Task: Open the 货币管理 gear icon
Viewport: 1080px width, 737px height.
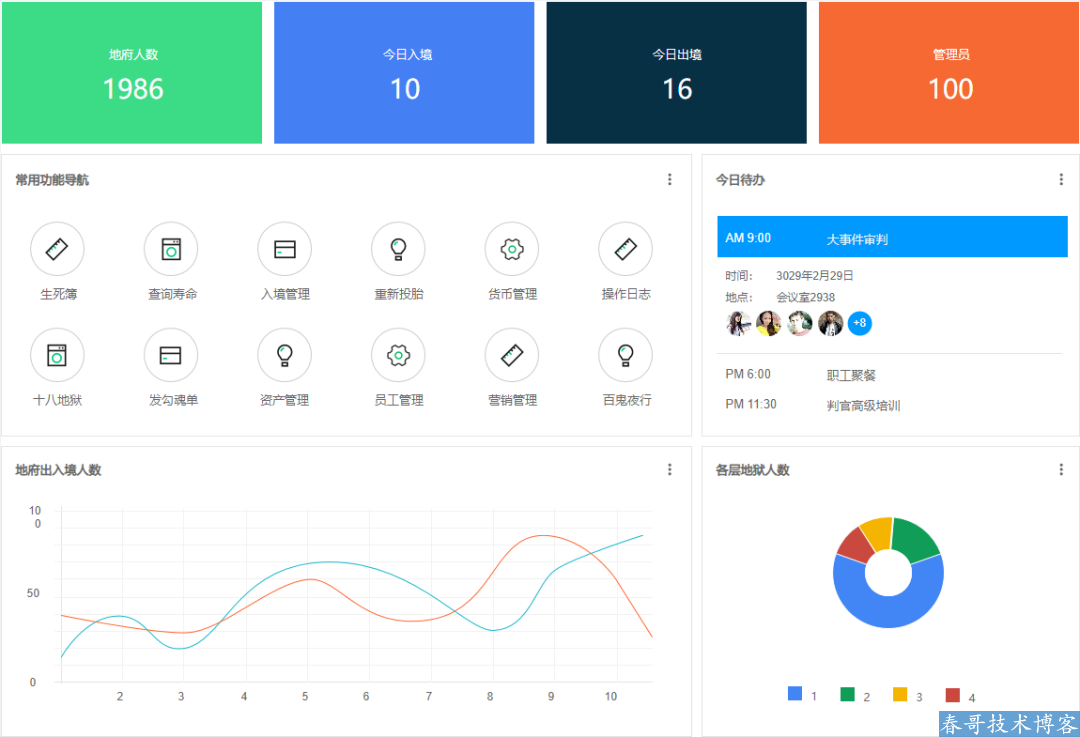Action: pyautogui.click(x=512, y=249)
